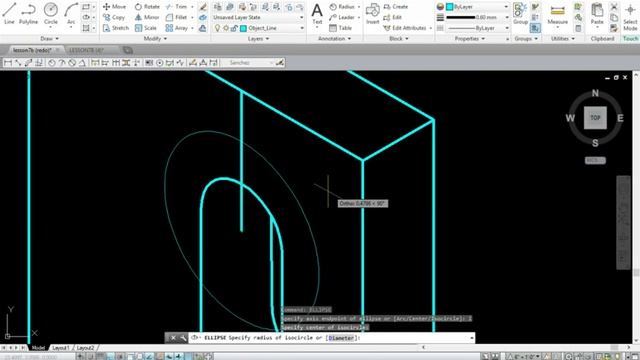
Task: Select the Circle tool
Action: pos(51,13)
